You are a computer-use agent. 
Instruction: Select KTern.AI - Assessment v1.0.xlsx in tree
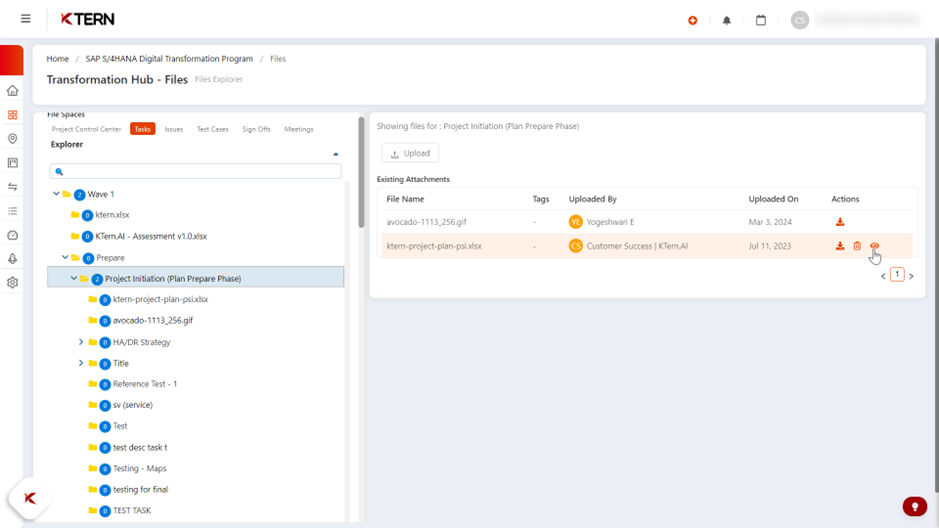[151, 236]
